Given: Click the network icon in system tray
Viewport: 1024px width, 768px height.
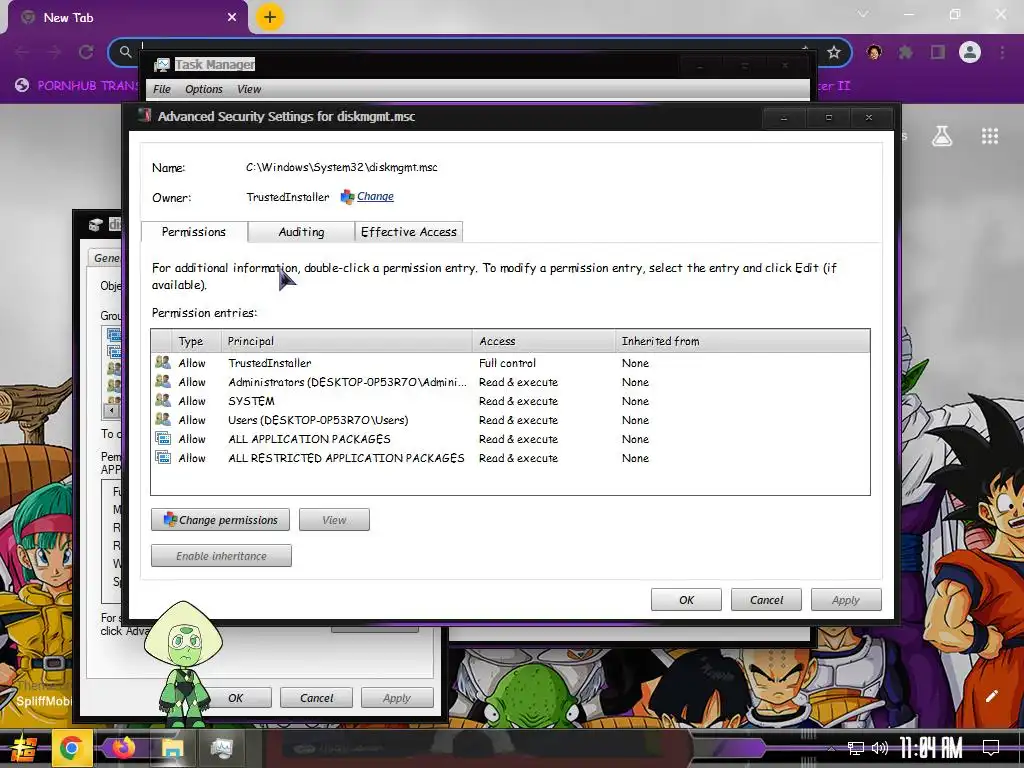Looking at the screenshot, I should (856, 748).
